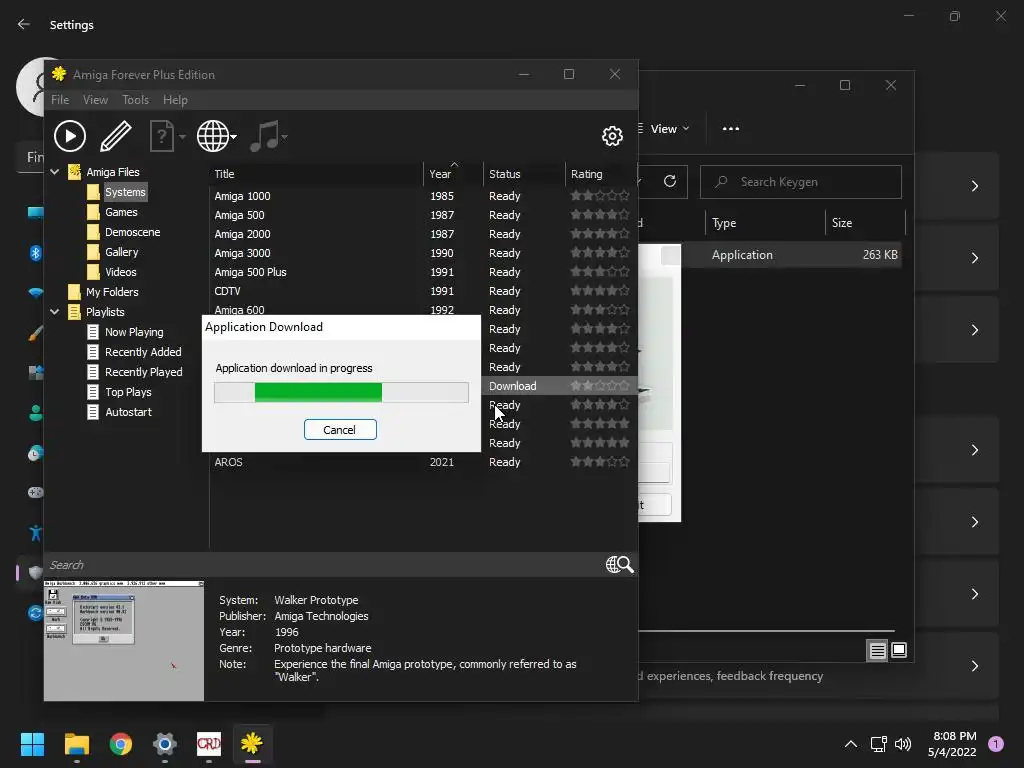
Task: Select the Amiga 3000 row
Action: point(423,253)
